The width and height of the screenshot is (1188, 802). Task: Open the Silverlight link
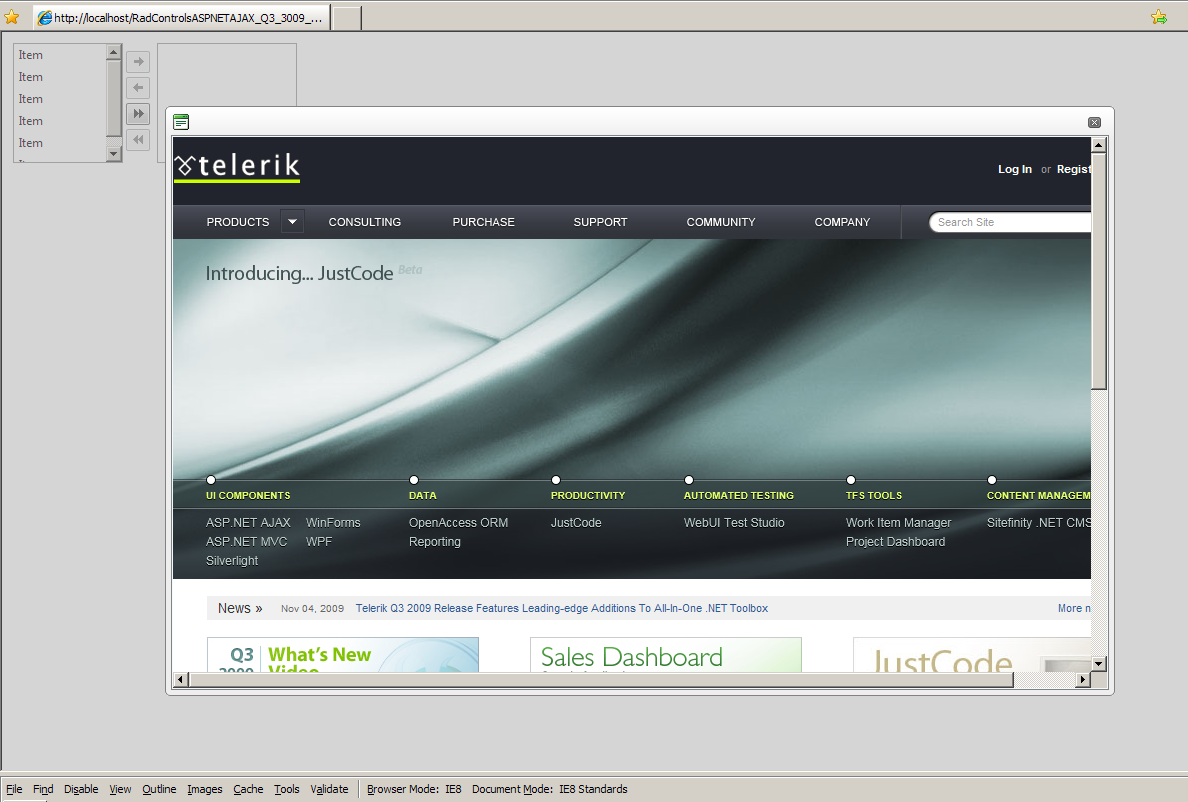click(232, 560)
